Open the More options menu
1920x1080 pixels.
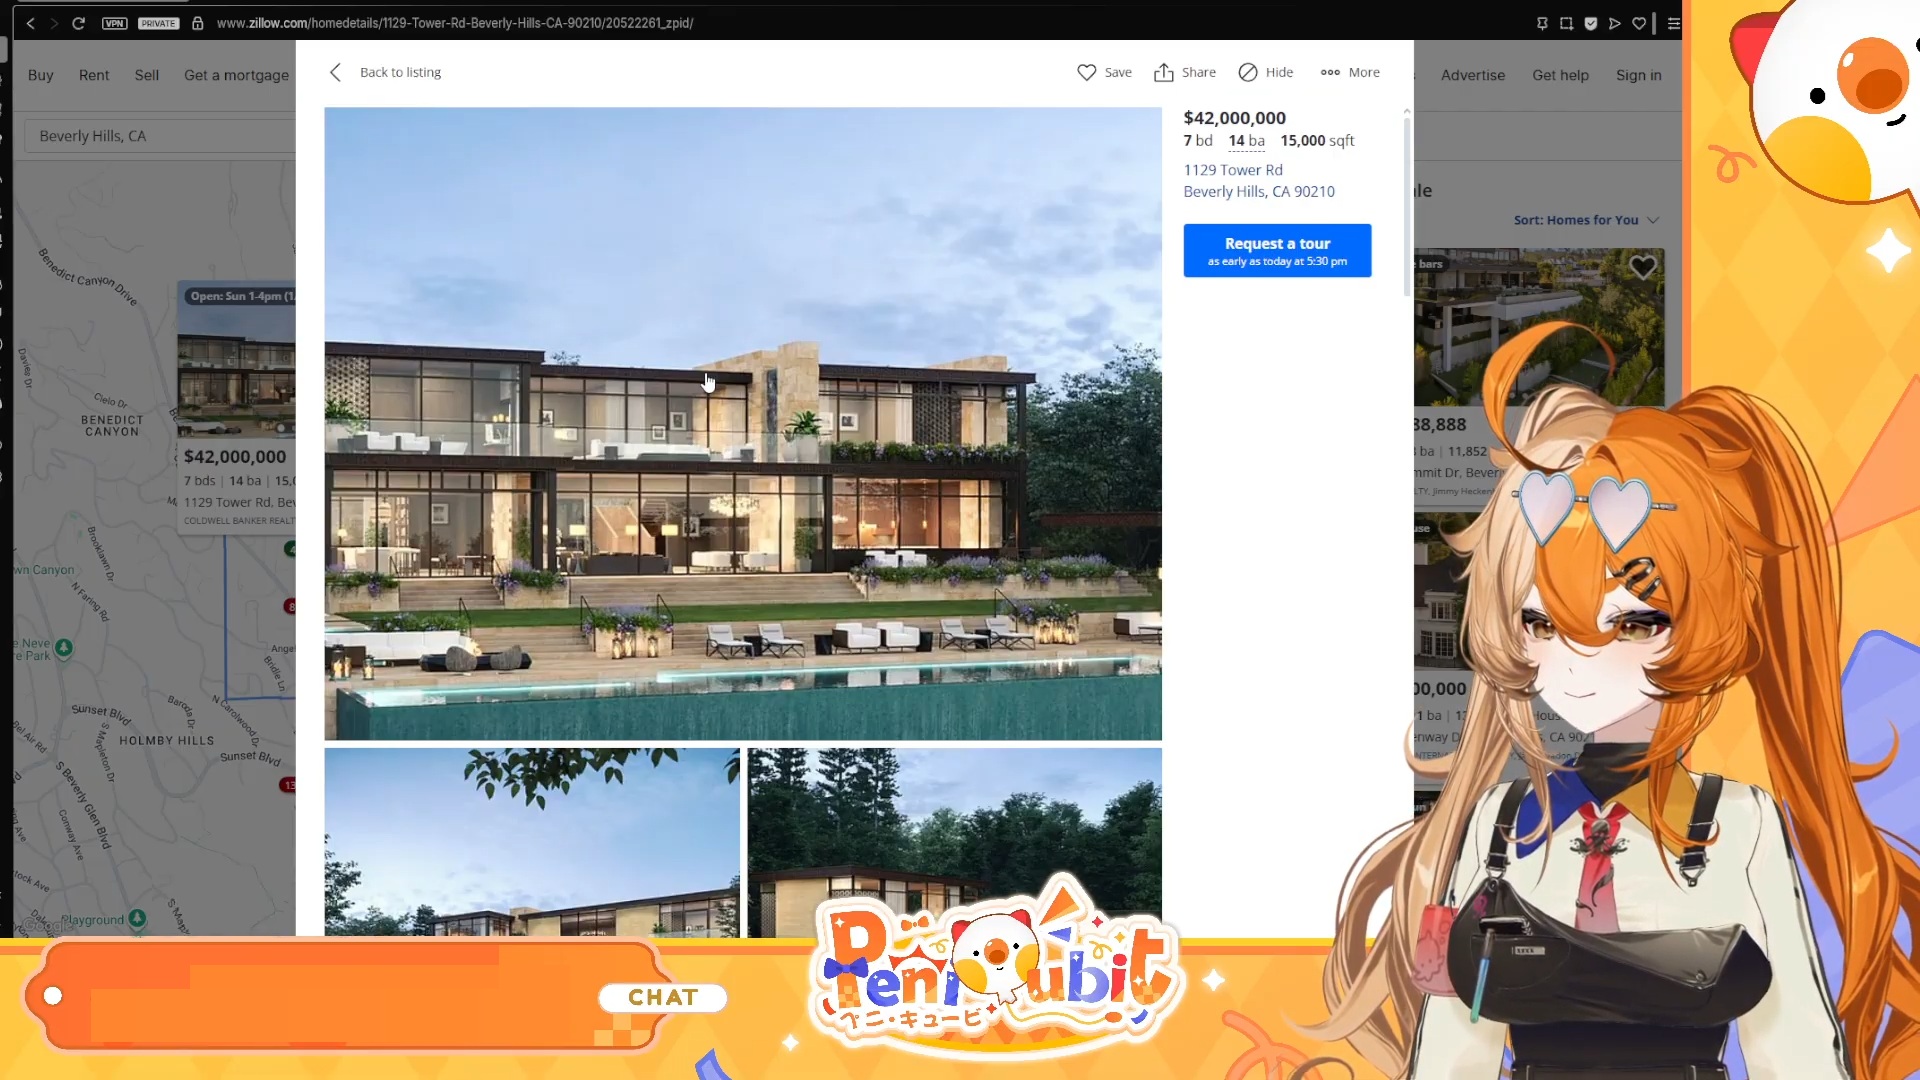1350,72
